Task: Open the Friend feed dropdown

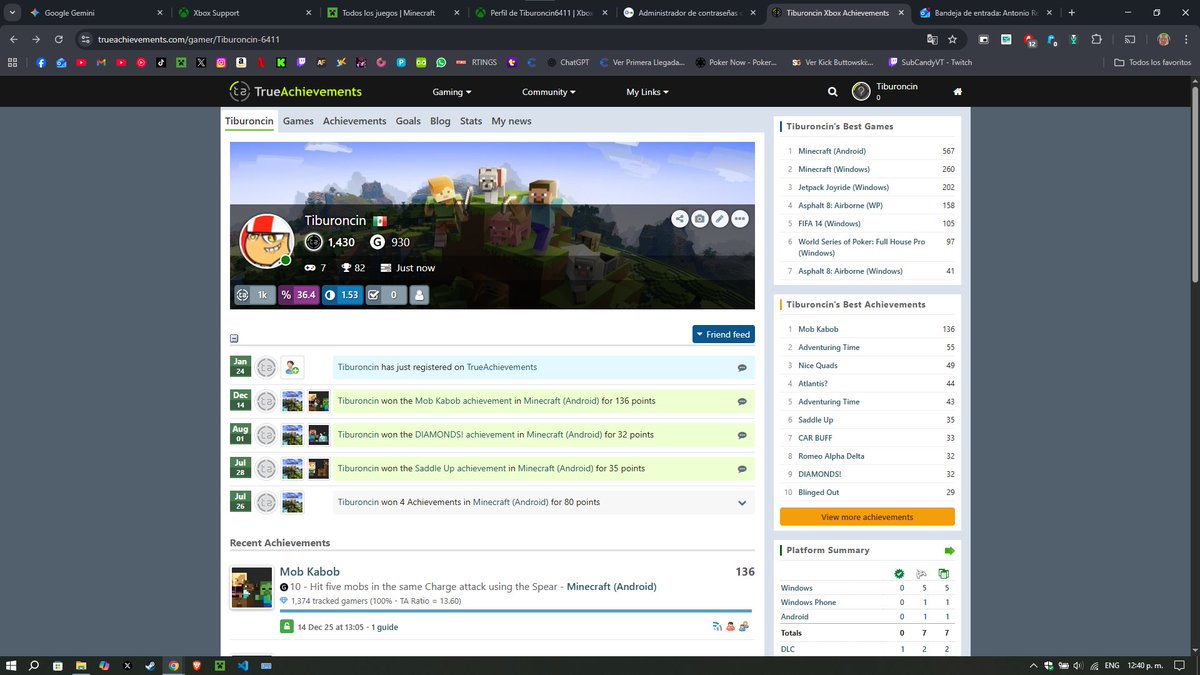Action: (724, 334)
